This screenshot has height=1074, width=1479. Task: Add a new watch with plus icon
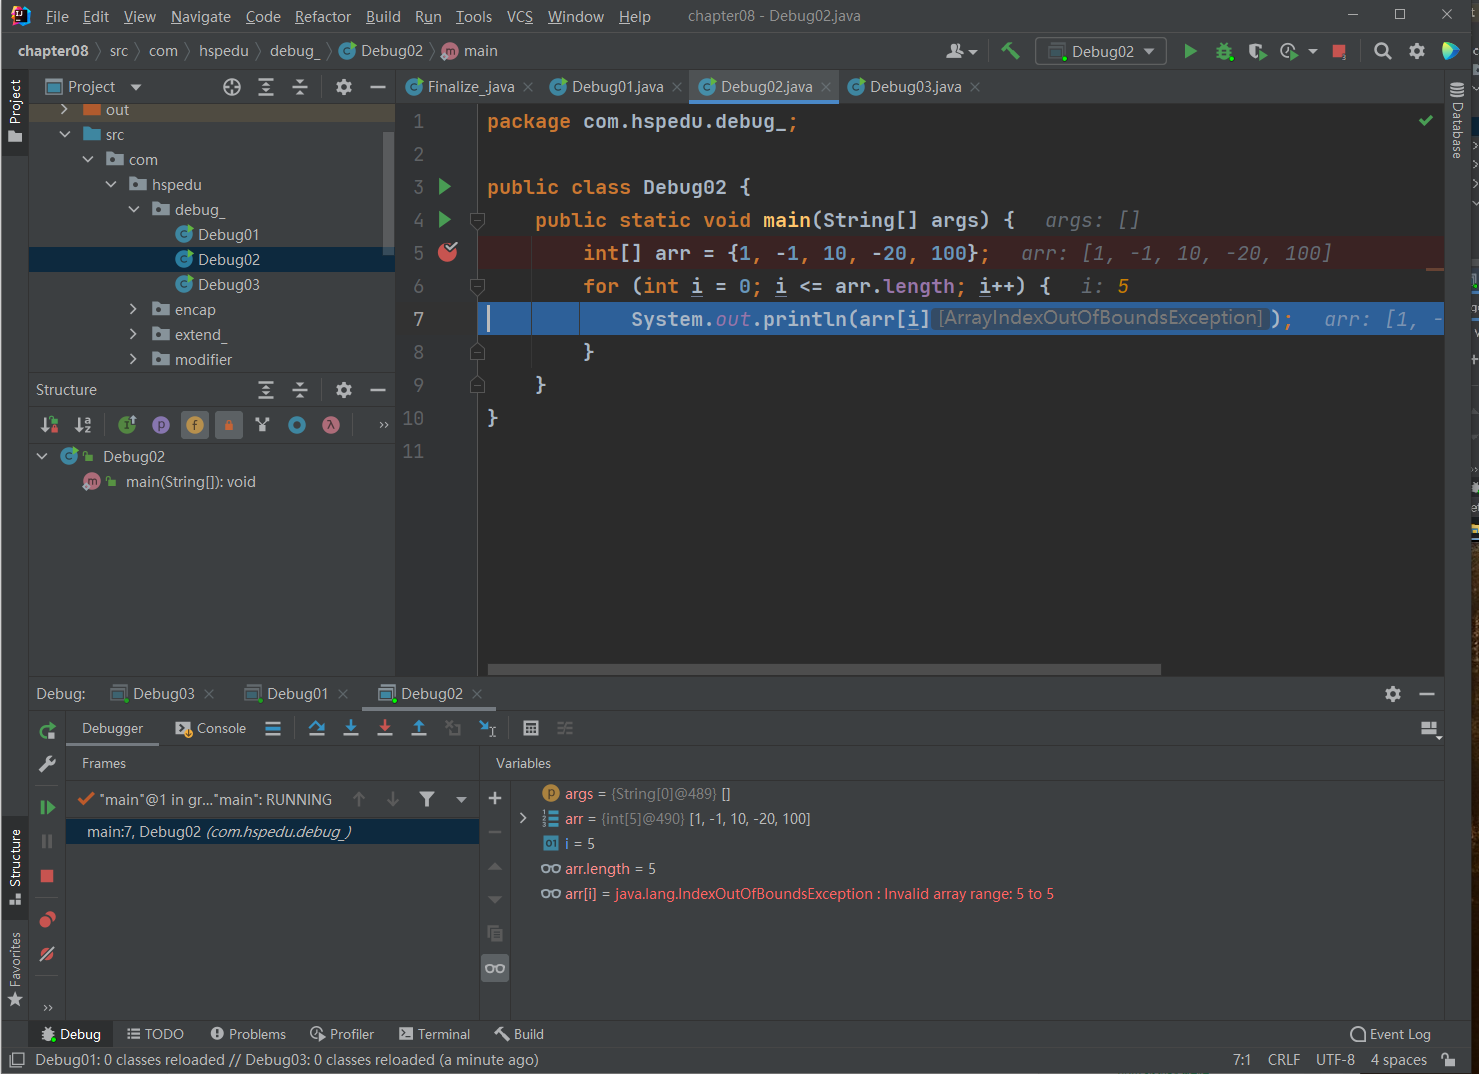(x=495, y=798)
